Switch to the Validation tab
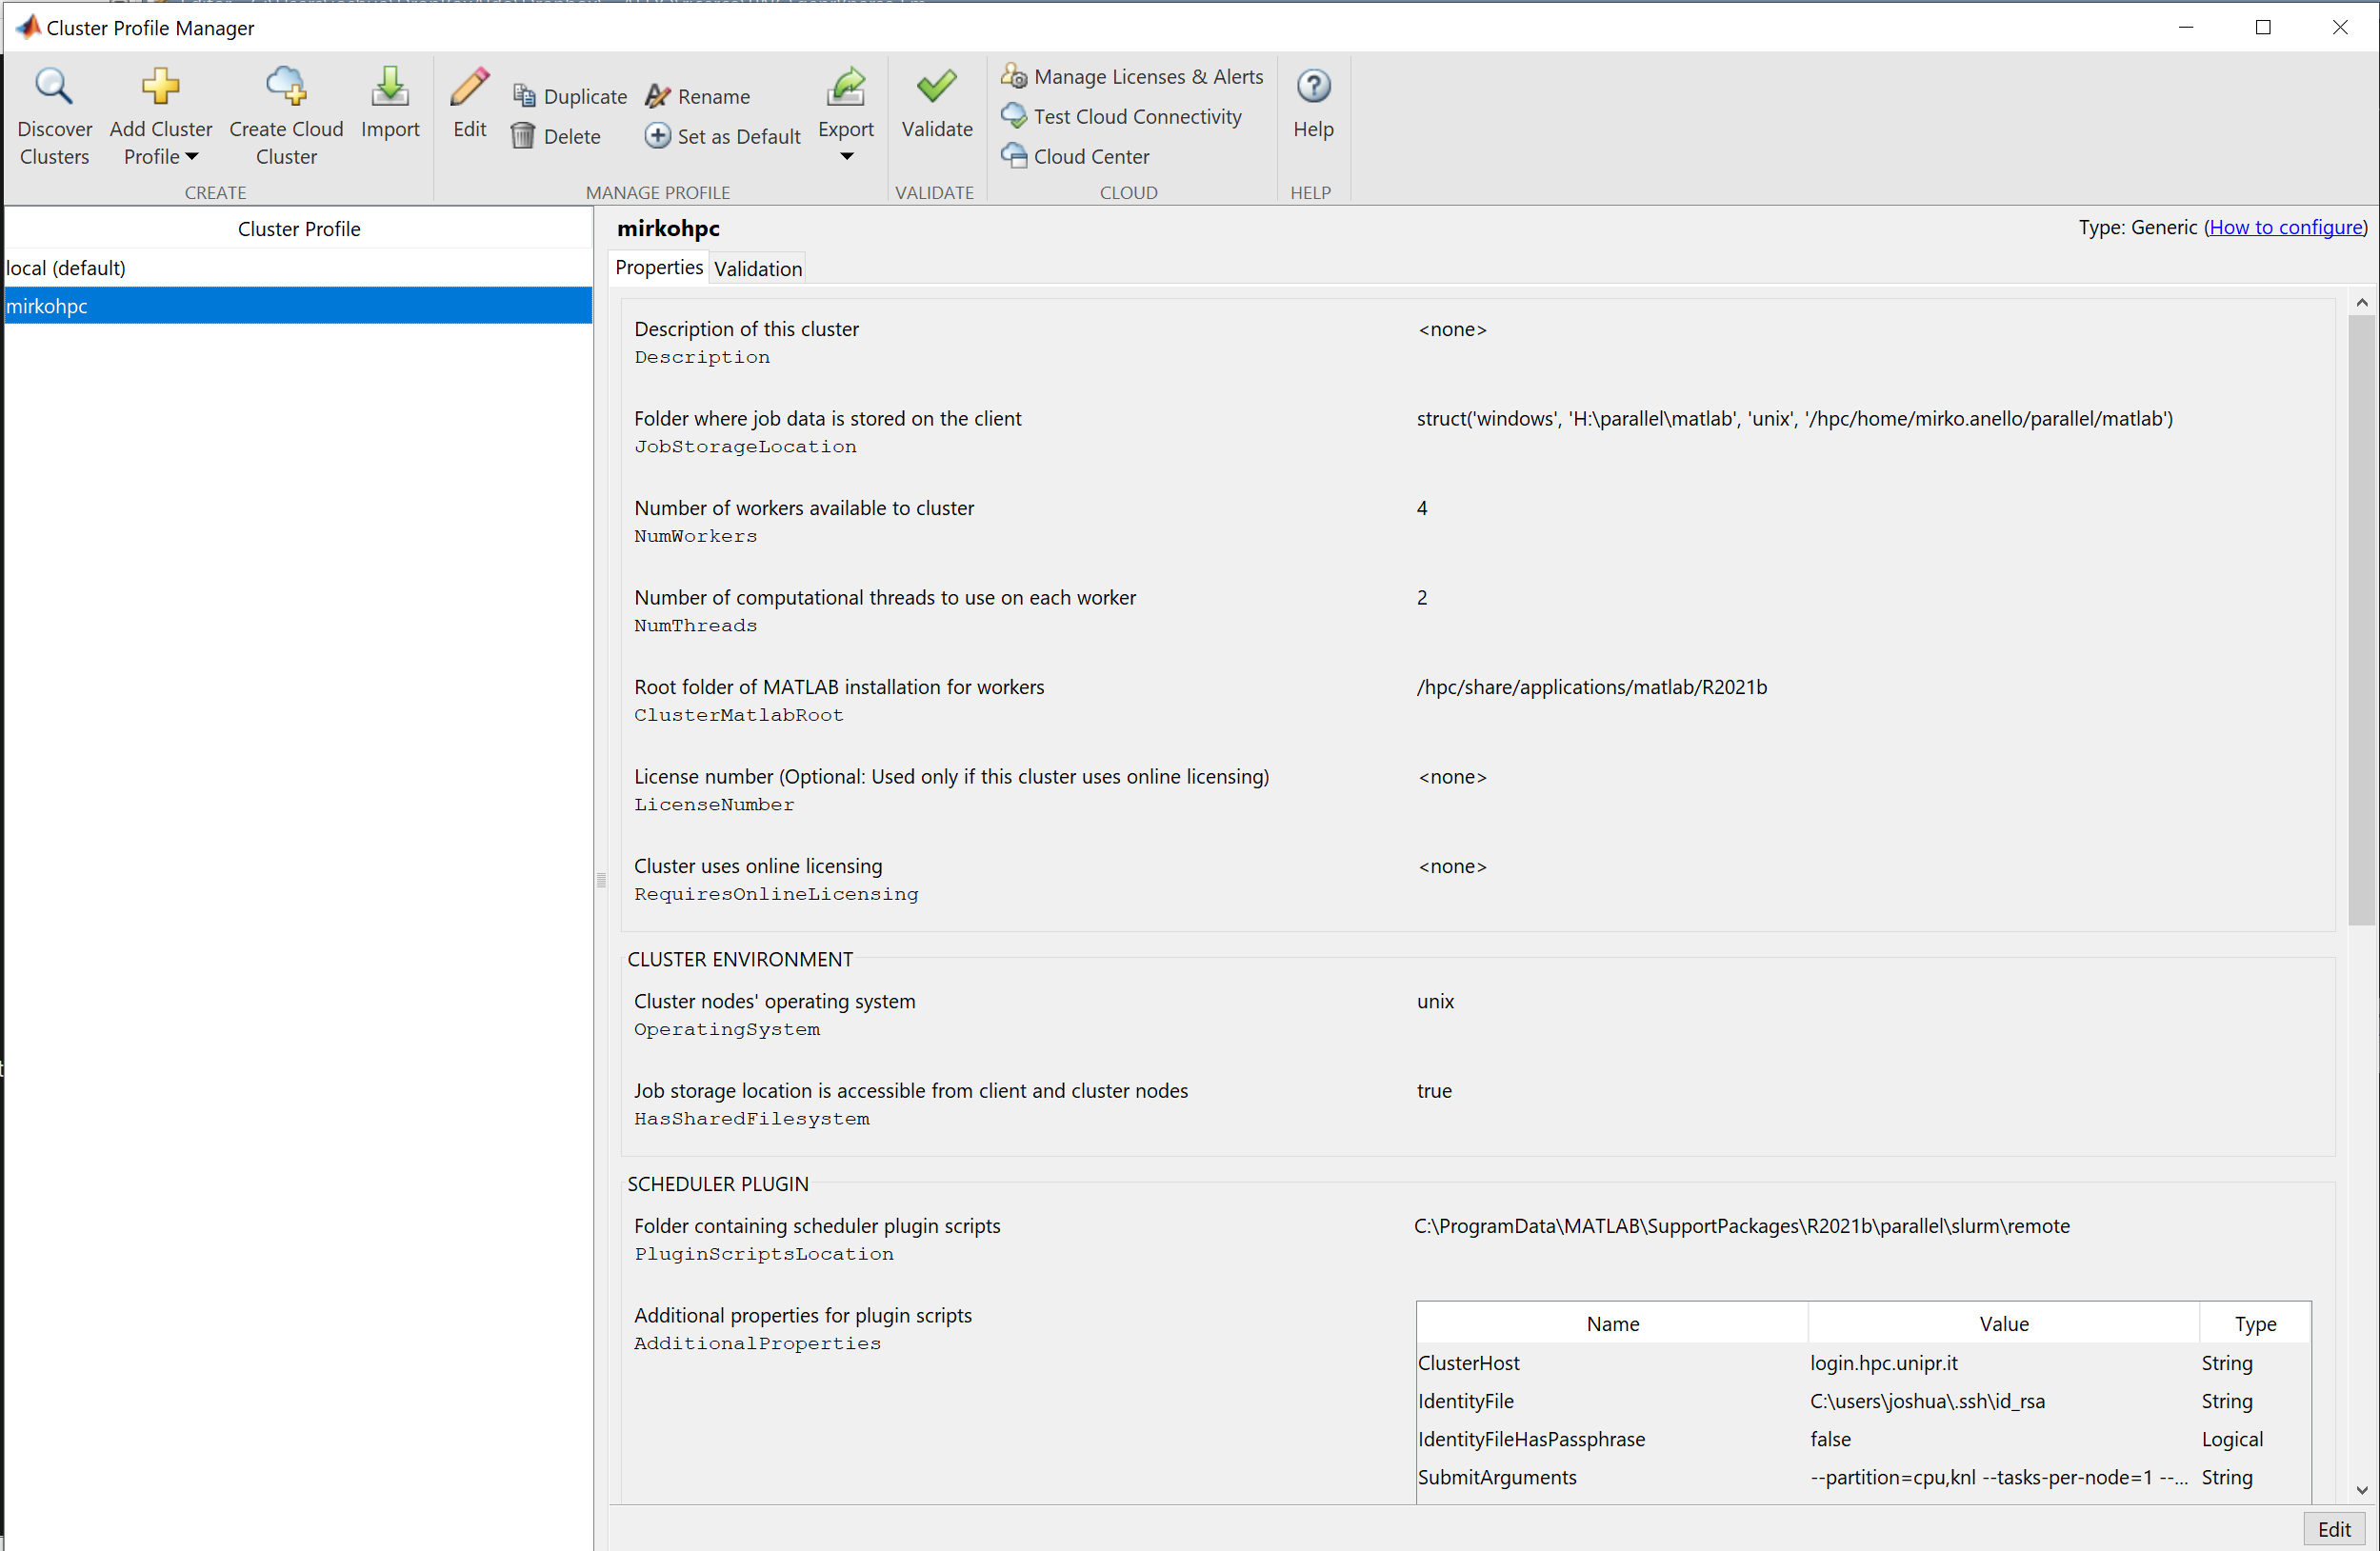The height and width of the screenshot is (1551, 2380). point(758,269)
